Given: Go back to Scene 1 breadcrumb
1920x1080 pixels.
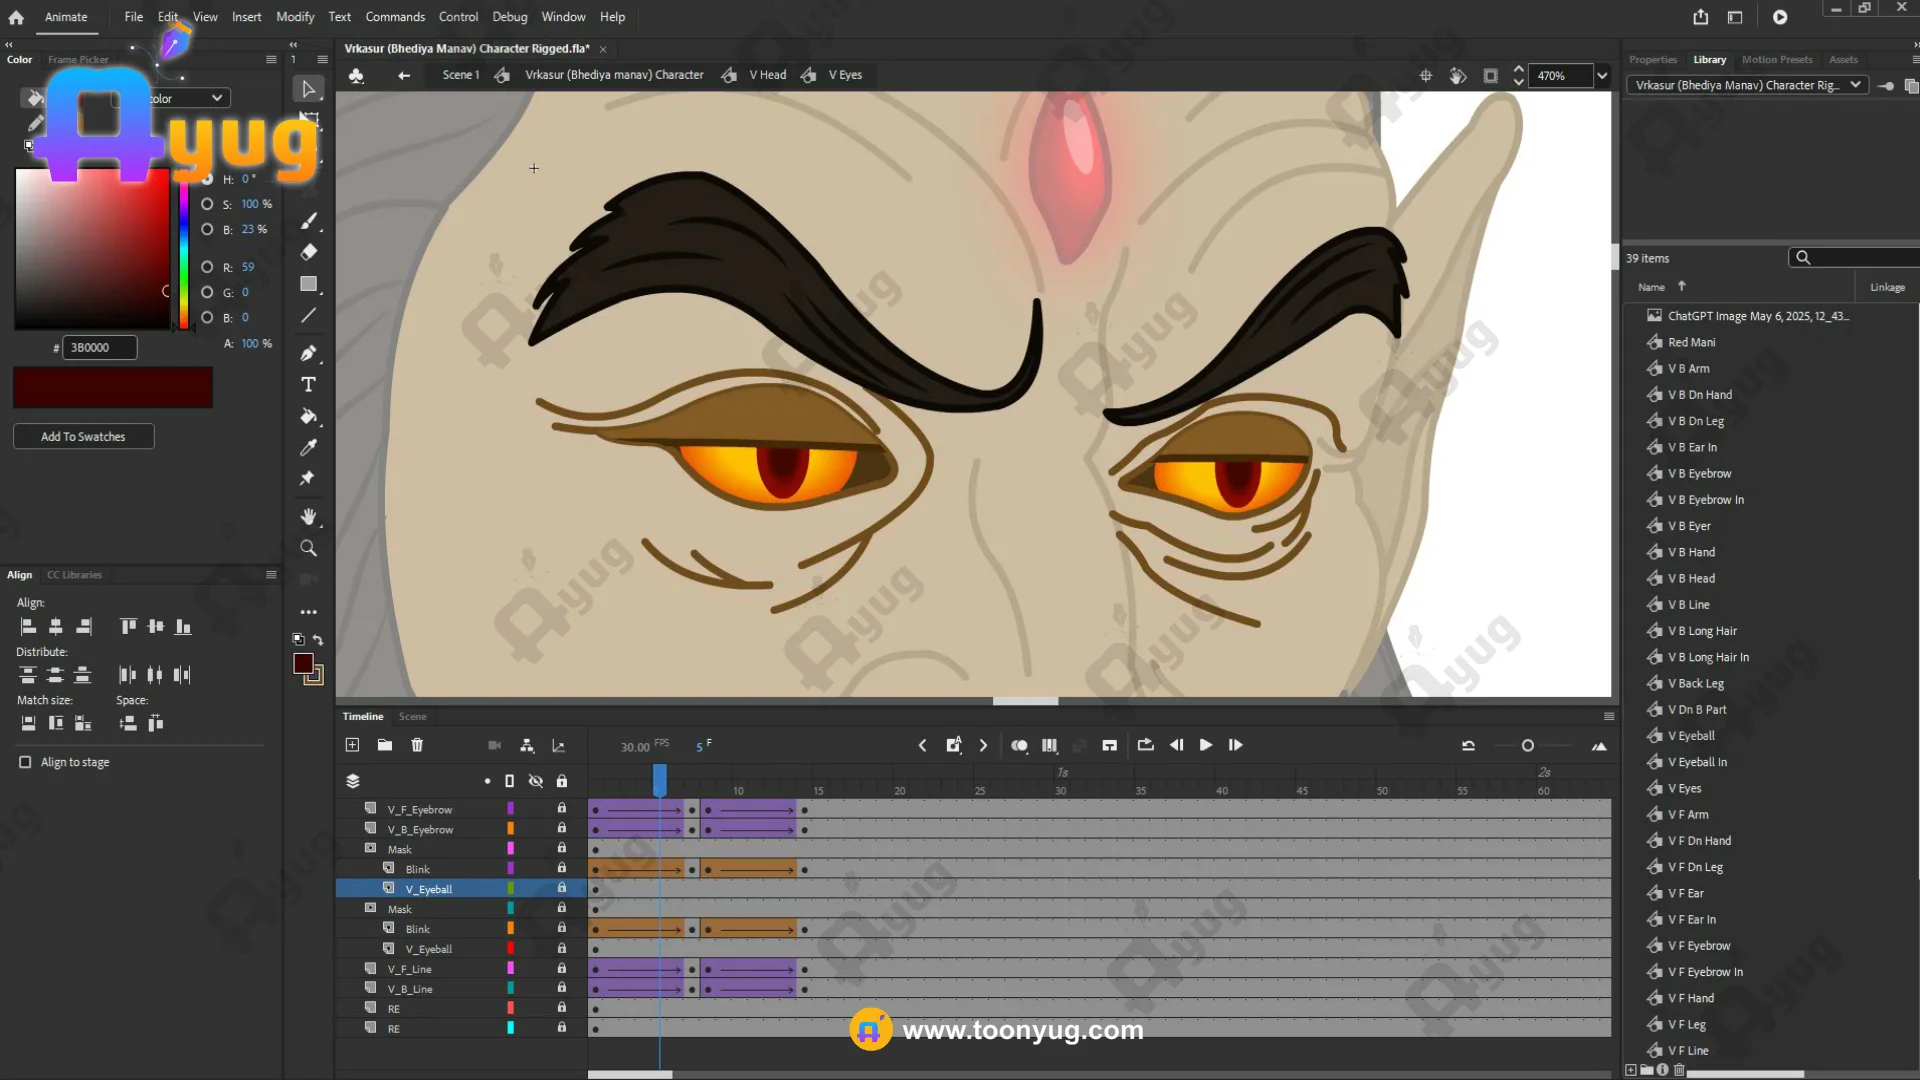Looking at the screenshot, I should [x=460, y=75].
